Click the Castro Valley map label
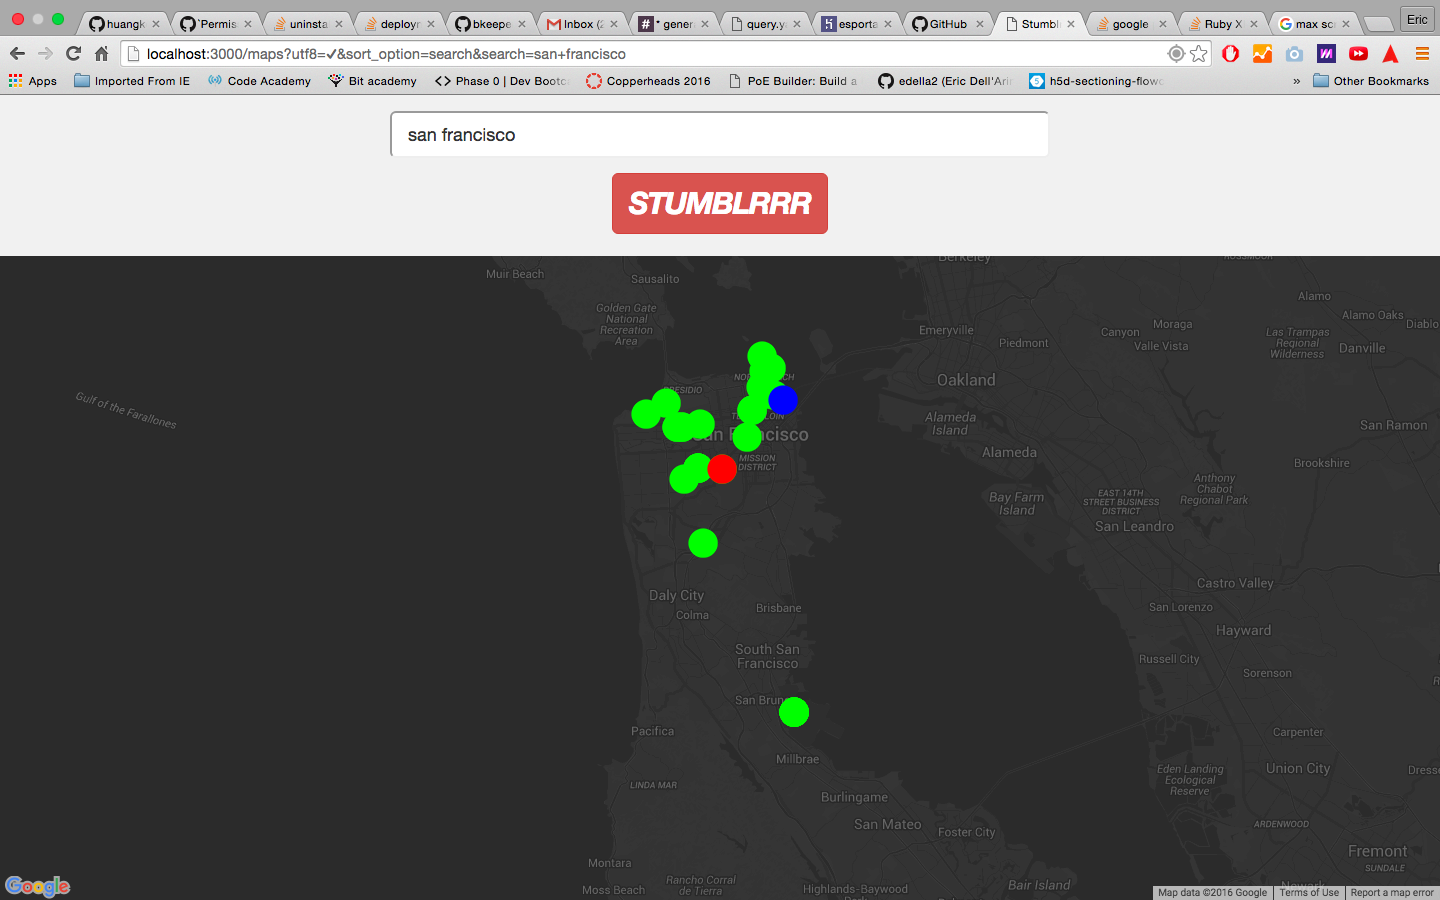This screenshot has width=1440, height=900. tap(1235, 583)
